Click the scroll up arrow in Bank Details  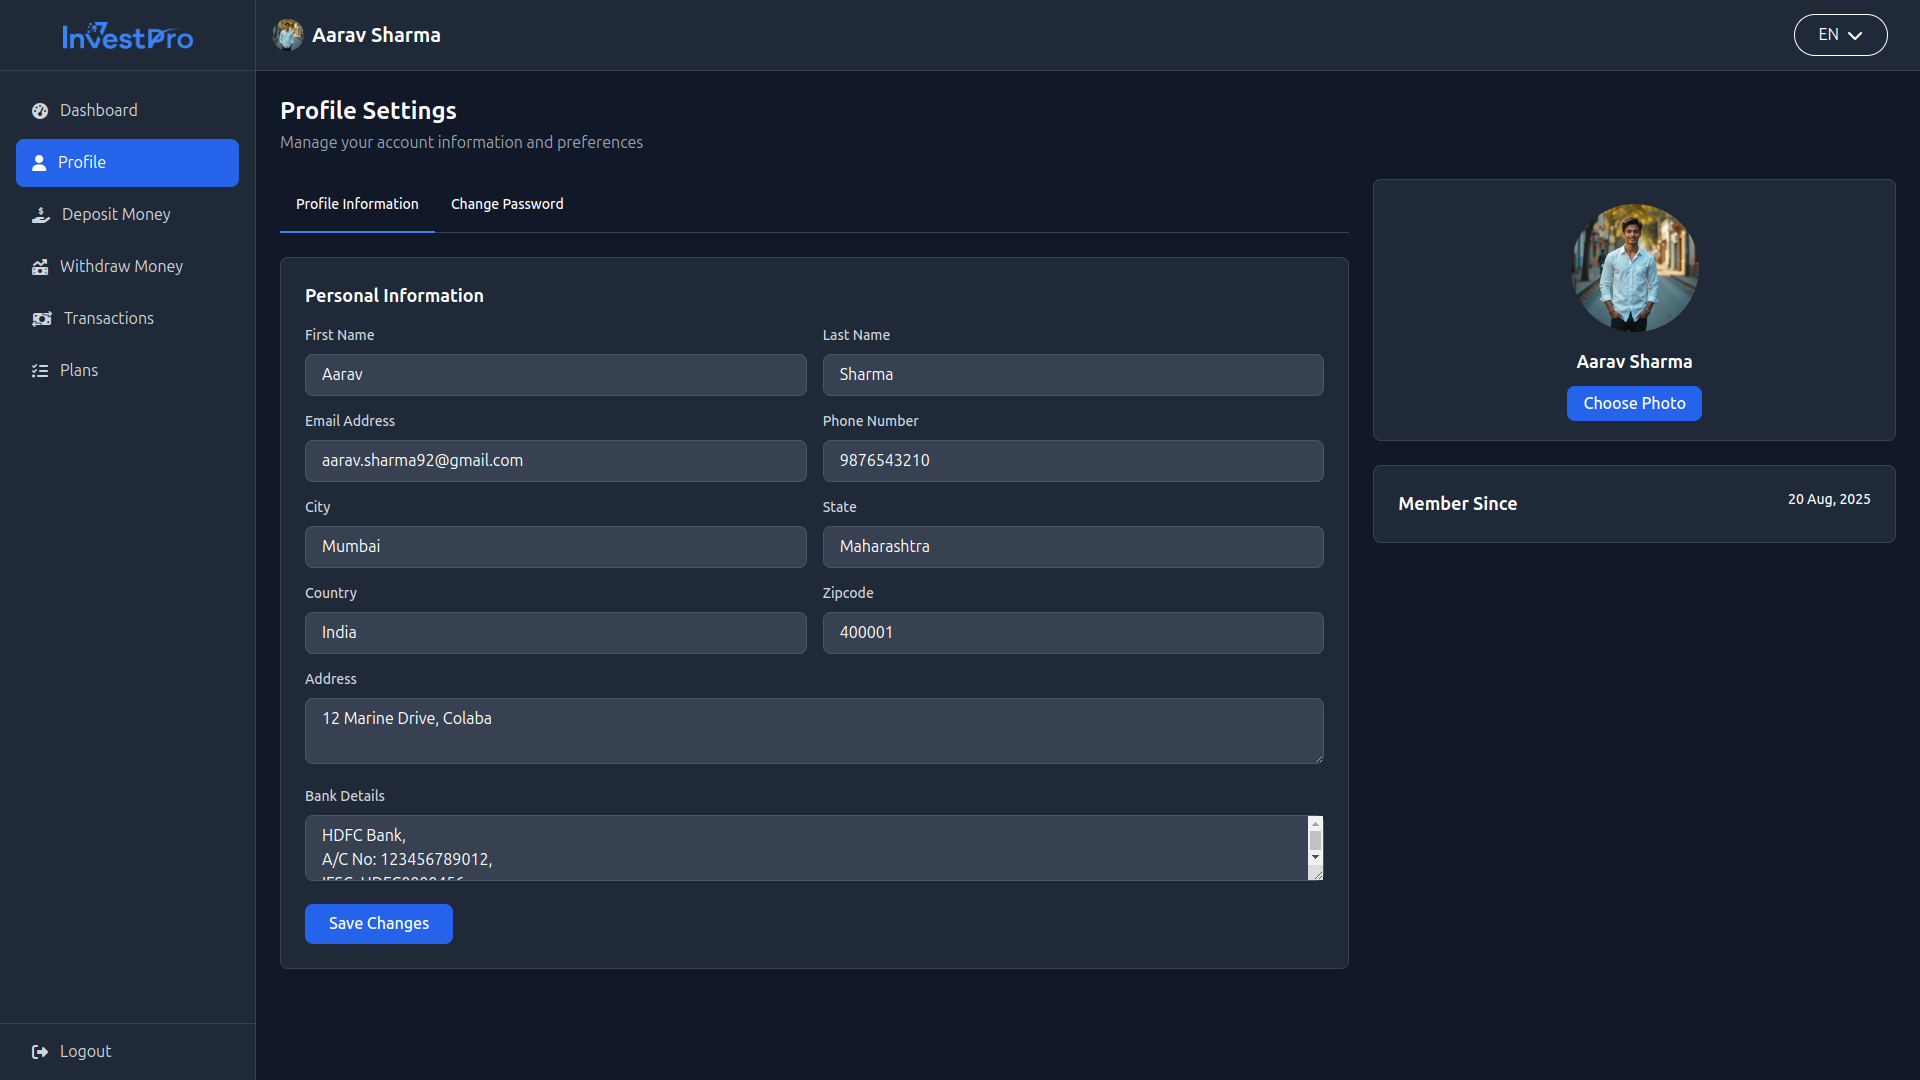click(x=1315, y=824)
